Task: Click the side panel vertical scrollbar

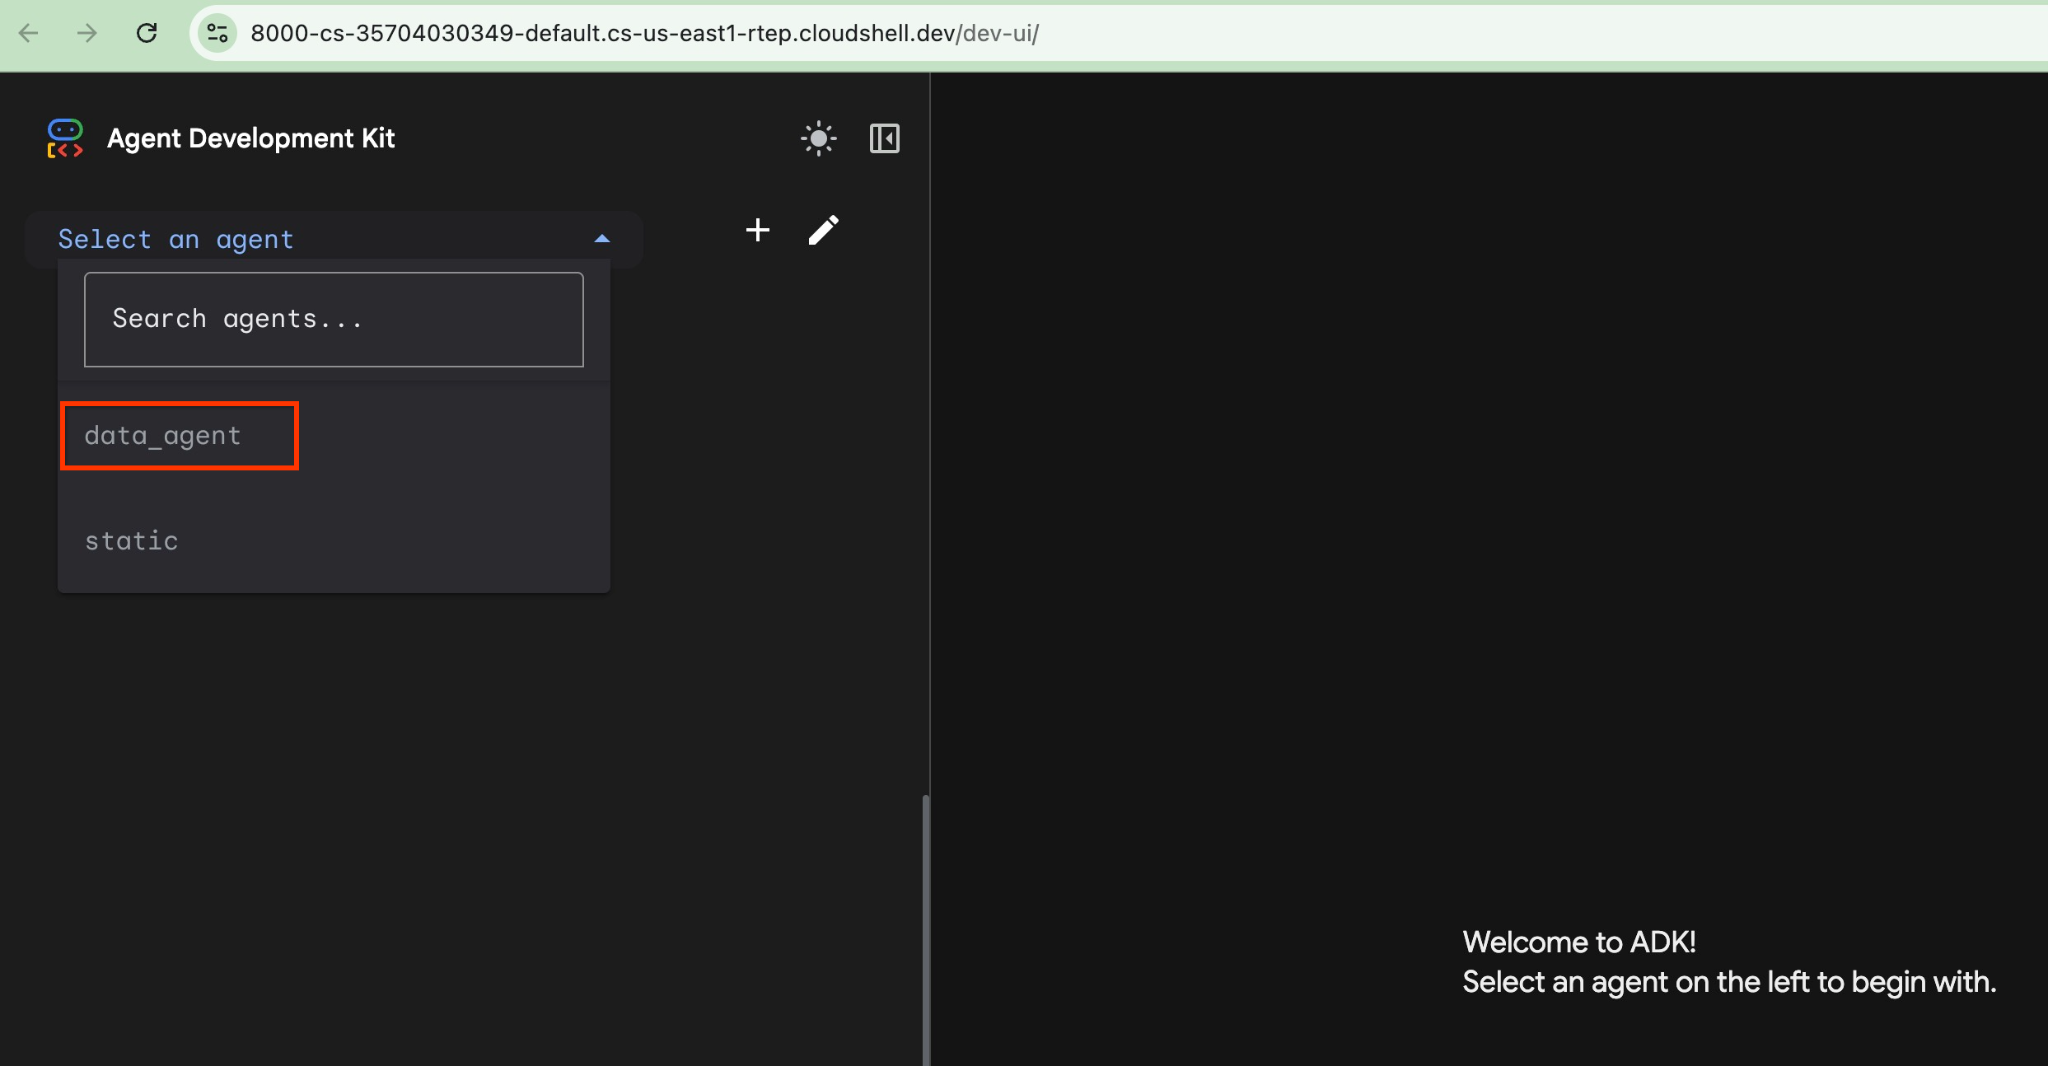Action: [x=925, y=928]
